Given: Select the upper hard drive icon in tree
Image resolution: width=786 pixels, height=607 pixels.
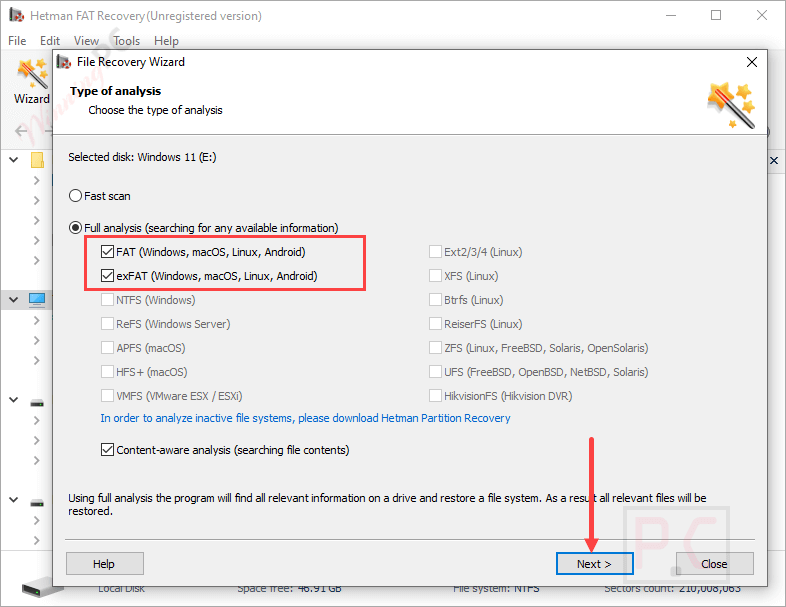Looking at the screenshot, I should [37, 403].
